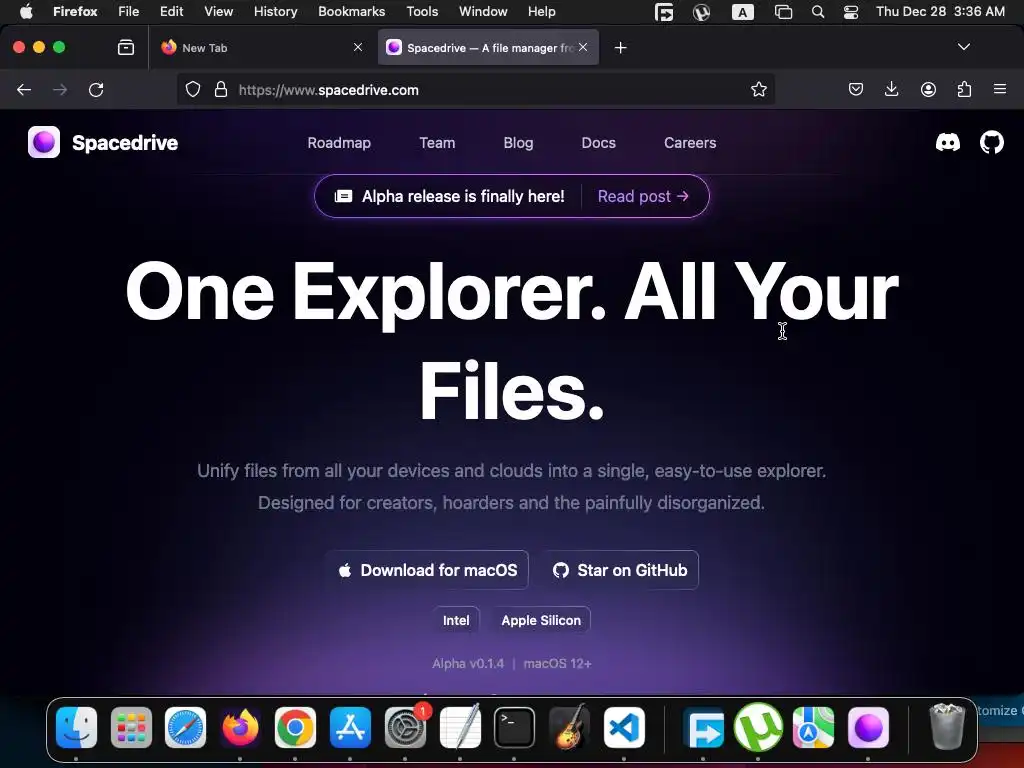This screenshot has width=1024, height=768.
Task: Open App Store from the Dock
Action: click(x=350, y=727)
